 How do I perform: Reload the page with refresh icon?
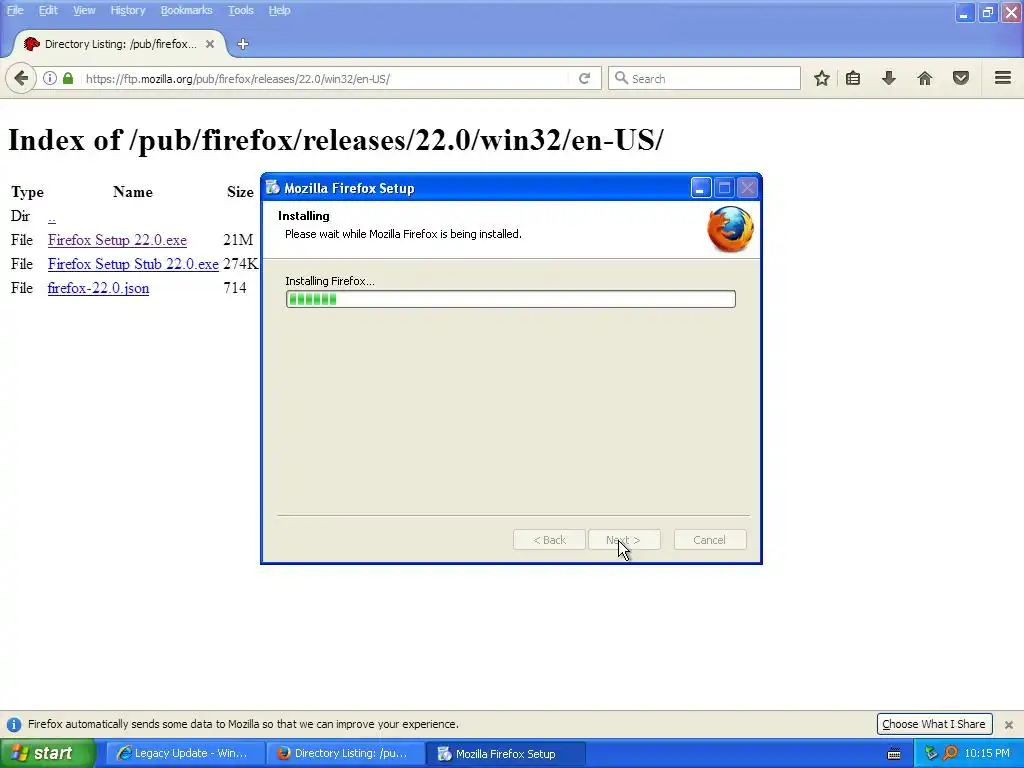[x=584, y=78]
